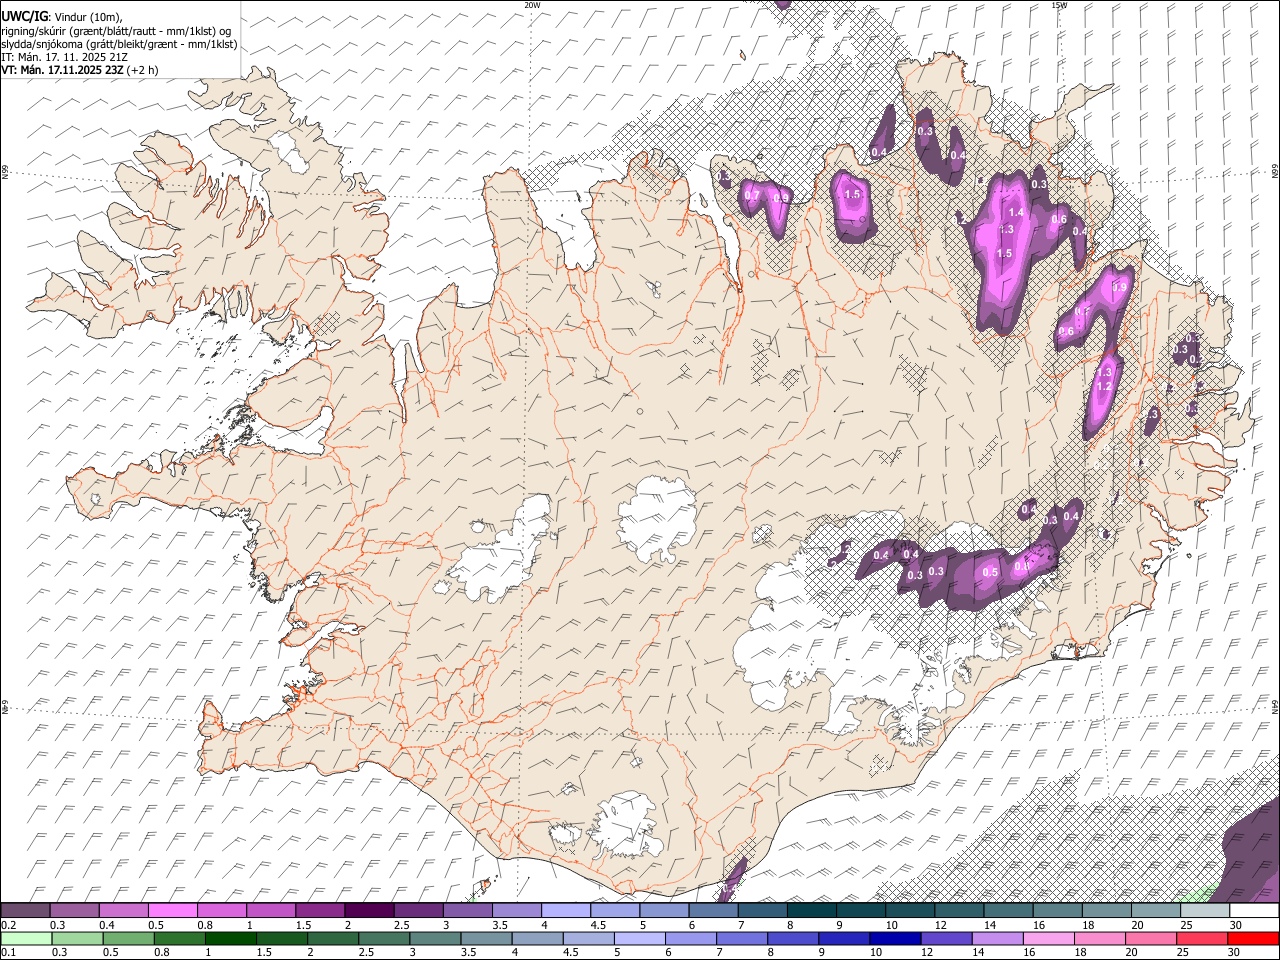This screenshot has height=960, width=1280.
Task: Click the '20W' longitude label
Action: coord(532,5)
